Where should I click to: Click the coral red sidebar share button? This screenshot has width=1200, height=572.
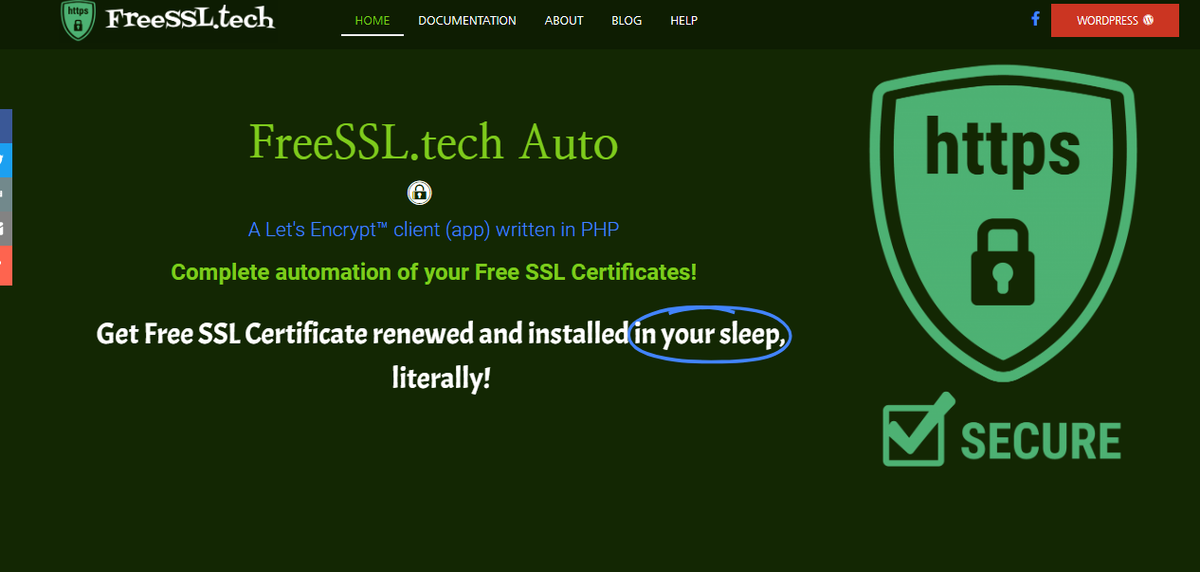point(5,267)
